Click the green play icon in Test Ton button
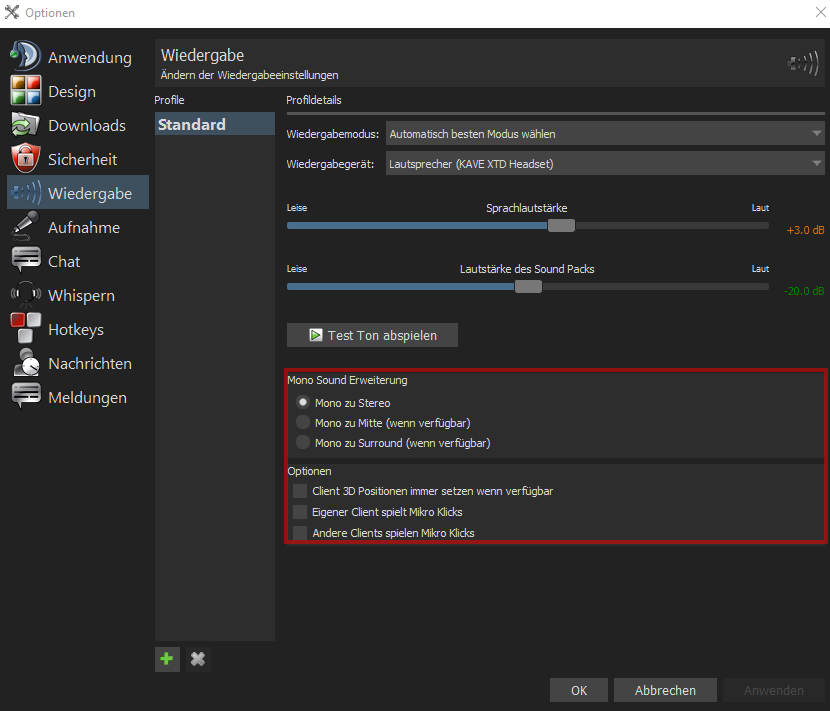This screenshot has height=711, width=830. tap(315, 335)
